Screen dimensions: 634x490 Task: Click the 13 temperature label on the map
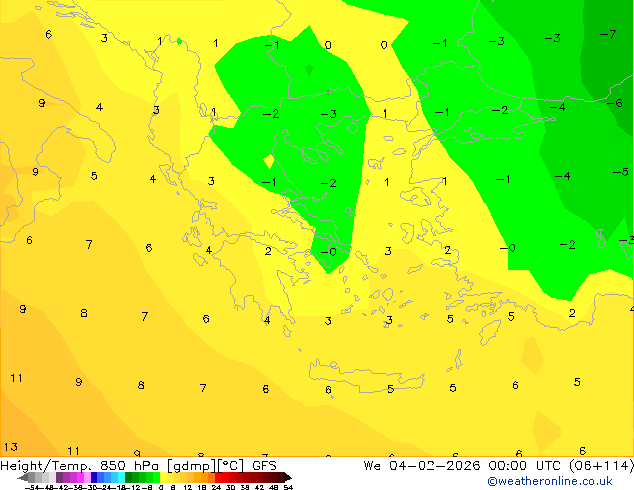click(x=11, y=447)
